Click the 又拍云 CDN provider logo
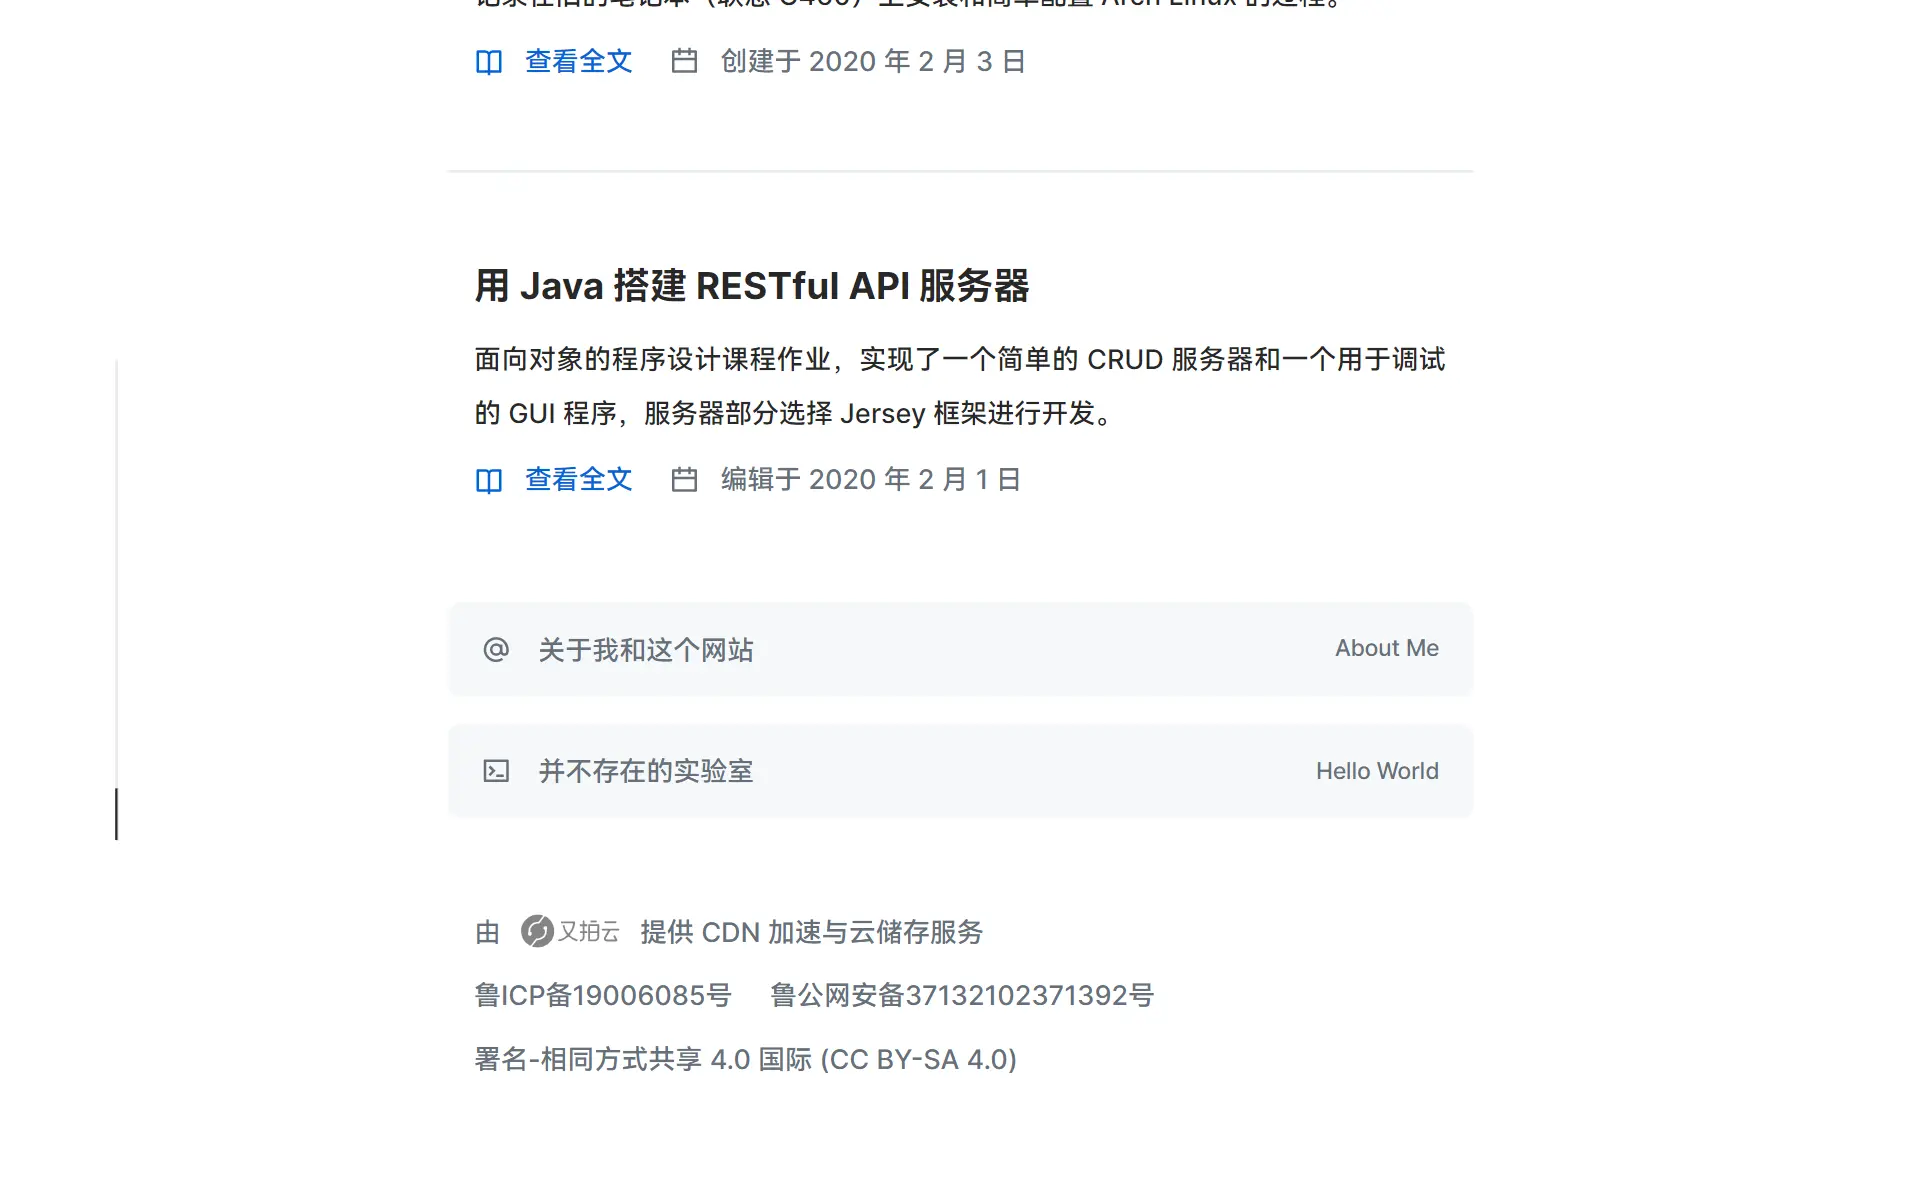Image resolution: width=1920 pixels, height=1200 pixels. click(x=568, y=931)
